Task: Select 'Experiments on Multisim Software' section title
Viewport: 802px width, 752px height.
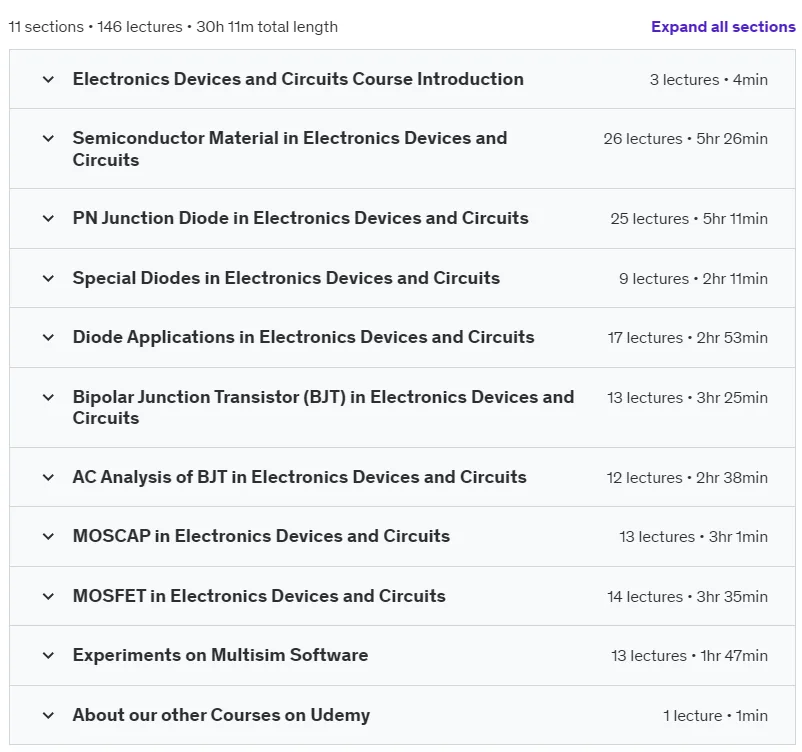Action: click(x=220, y=655)
